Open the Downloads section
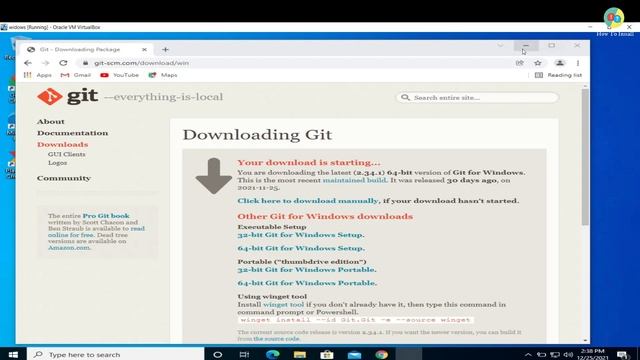Image resolution: width=640 pixels, height=360 pixels. [62, 144]
